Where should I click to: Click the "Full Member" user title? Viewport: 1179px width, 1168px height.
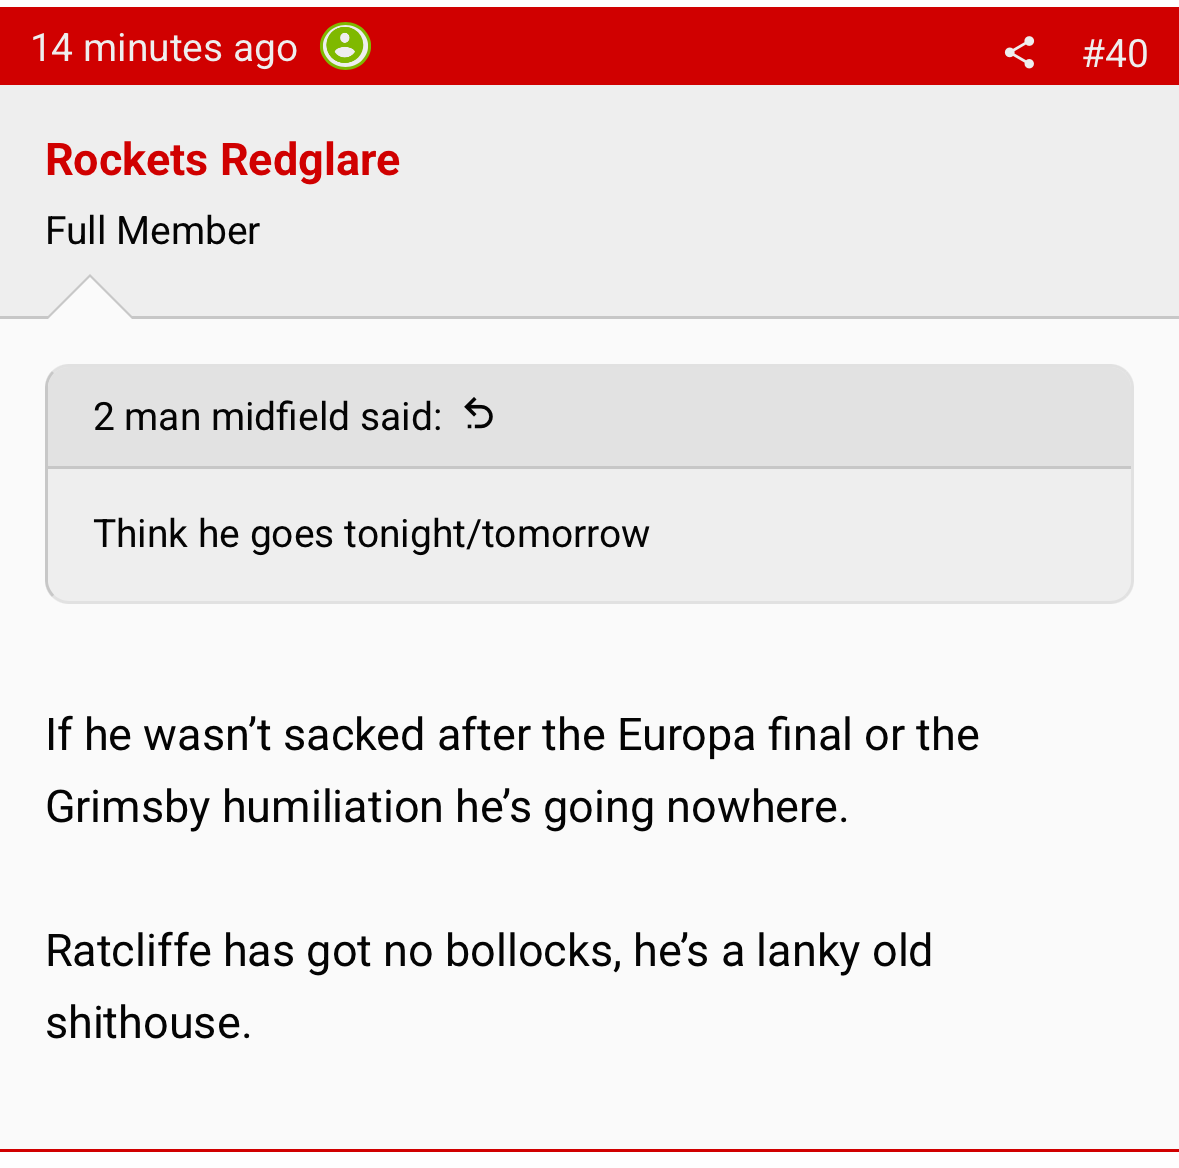pos(153,231)
